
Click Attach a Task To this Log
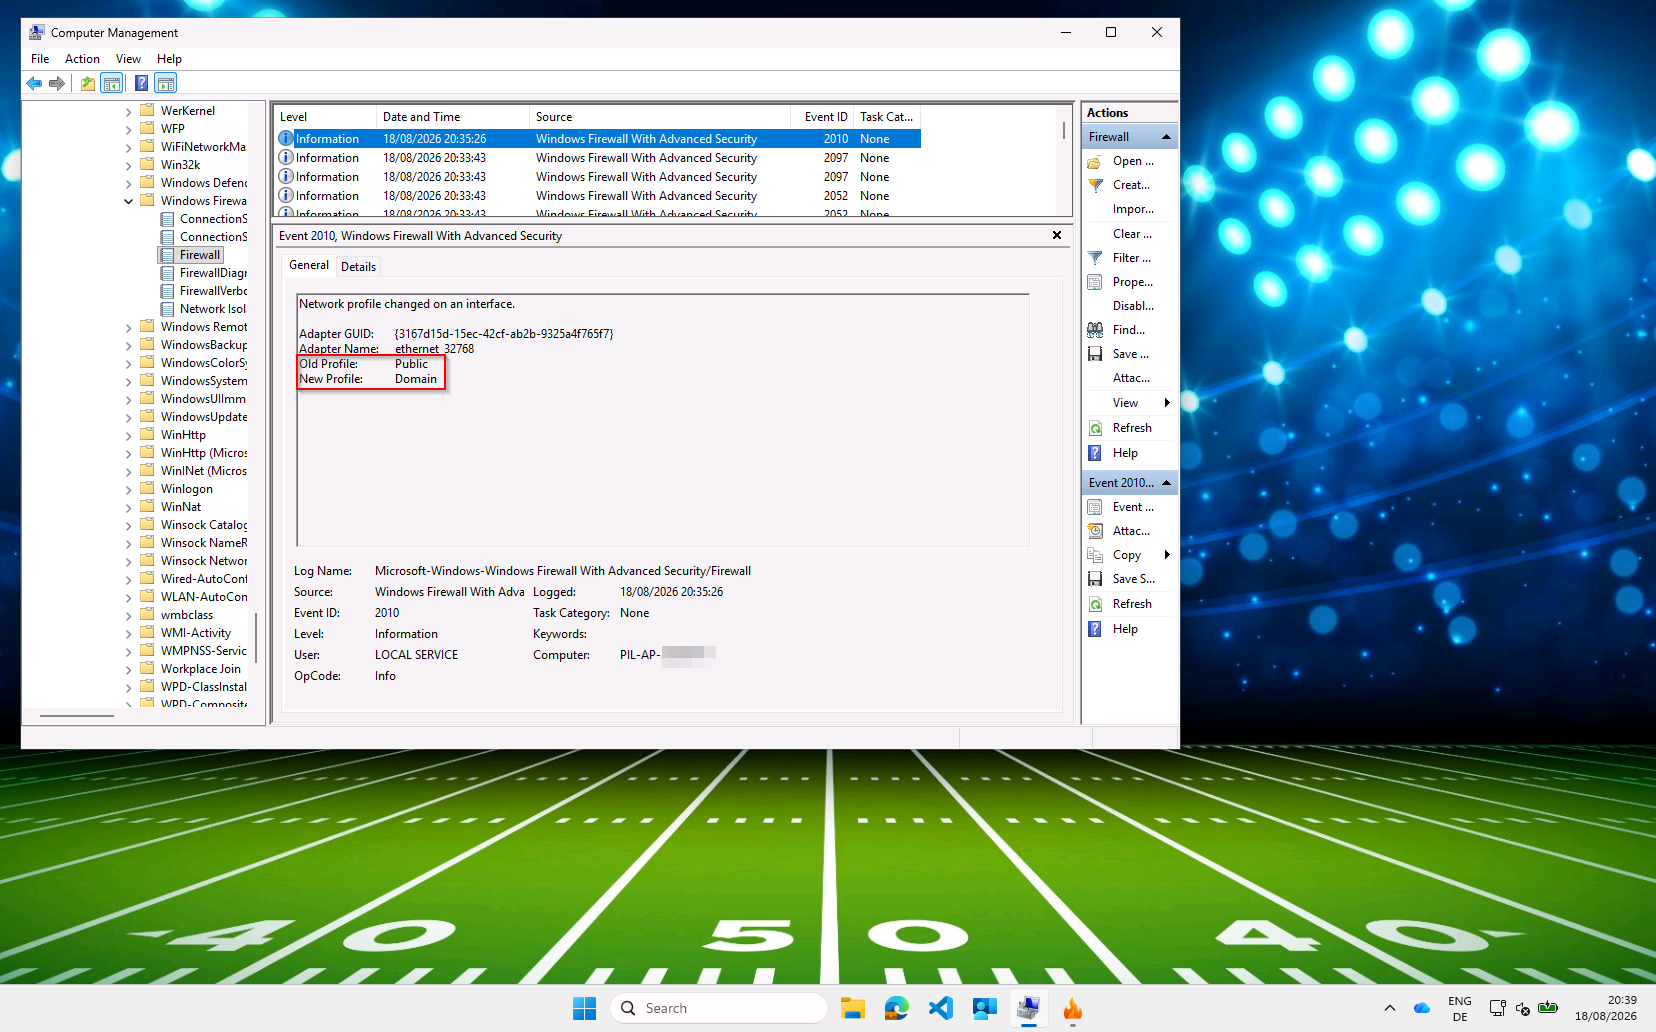(x=1130, y=378)
